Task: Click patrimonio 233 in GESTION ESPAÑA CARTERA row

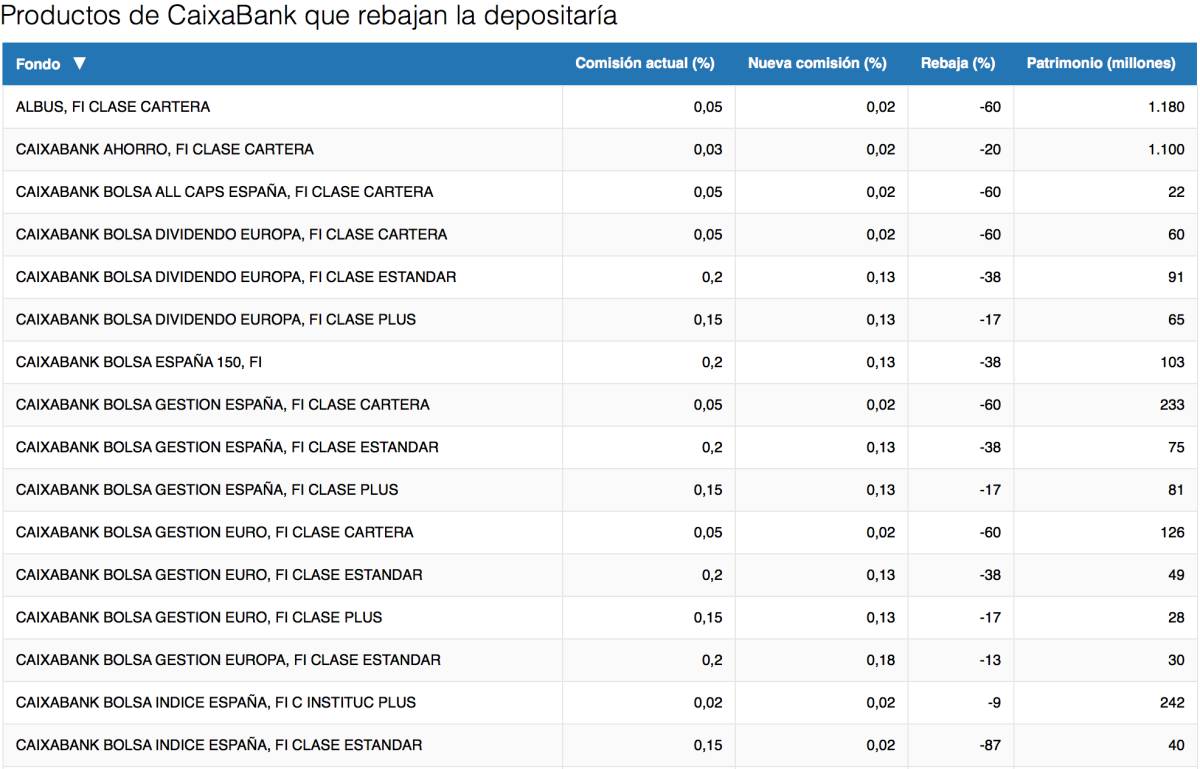Action: [1172, 405]
